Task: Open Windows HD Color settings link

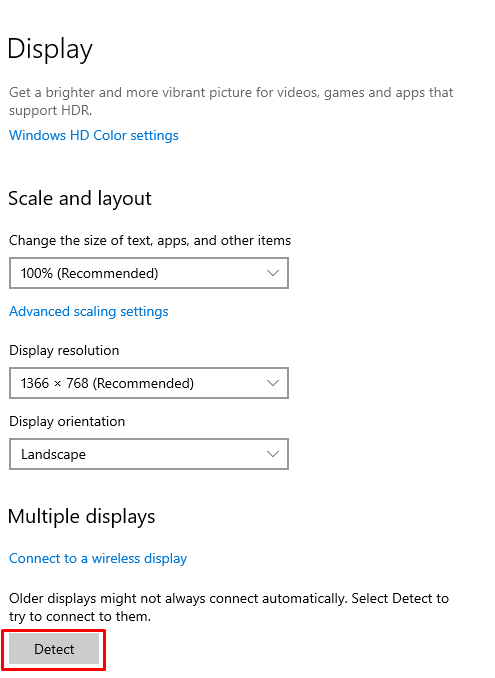Action: point(94,135)
